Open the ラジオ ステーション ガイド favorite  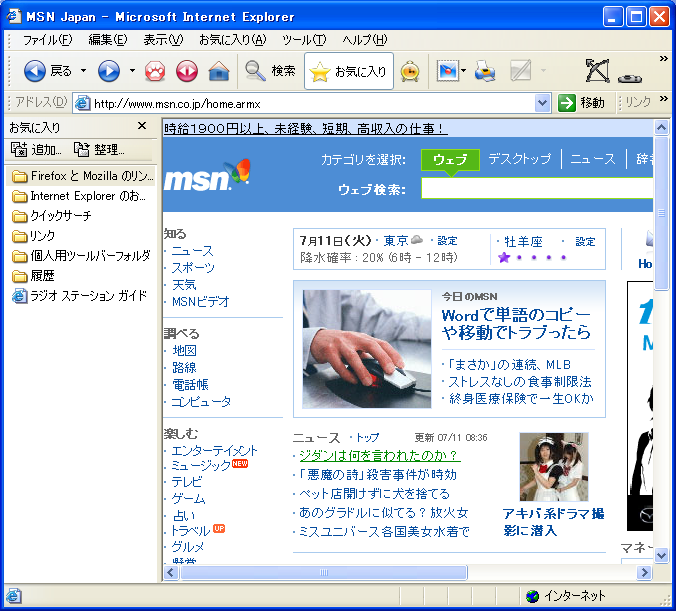(x=80, y=296)
